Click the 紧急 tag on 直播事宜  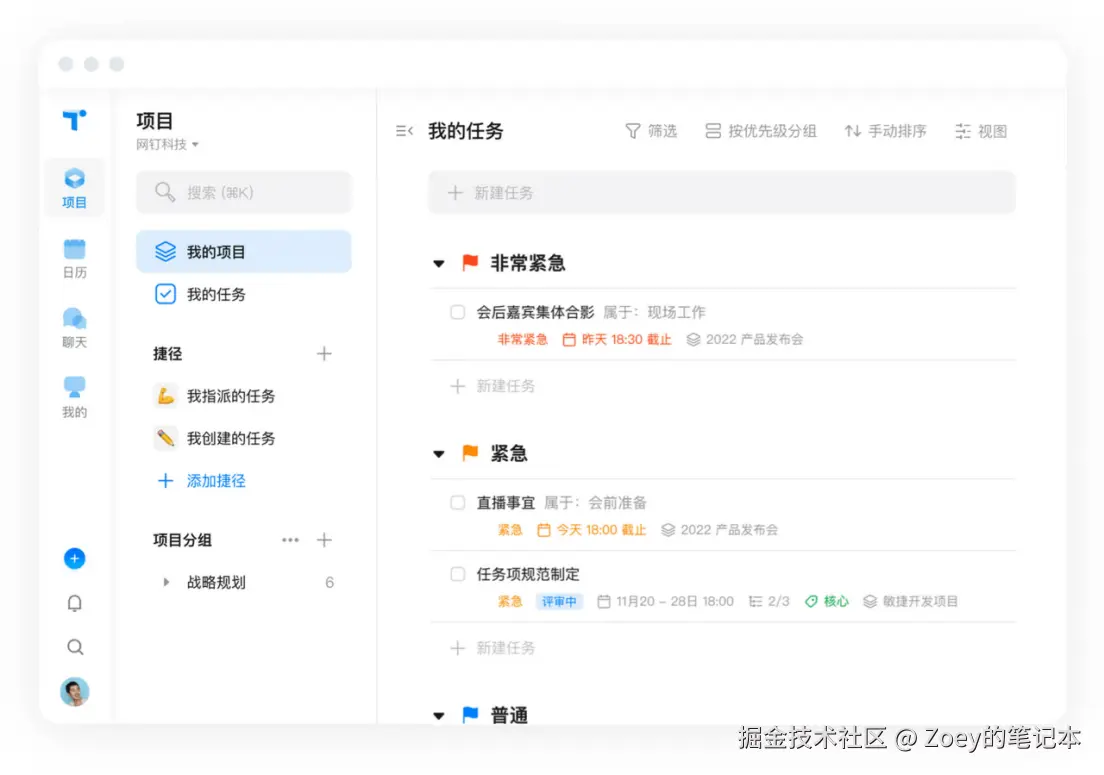[510, 530]
